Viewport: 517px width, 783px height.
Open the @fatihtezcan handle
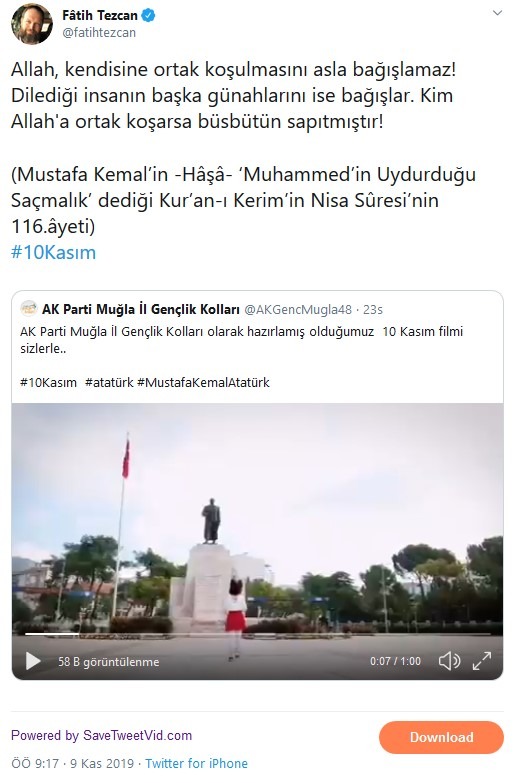(99, 32)
